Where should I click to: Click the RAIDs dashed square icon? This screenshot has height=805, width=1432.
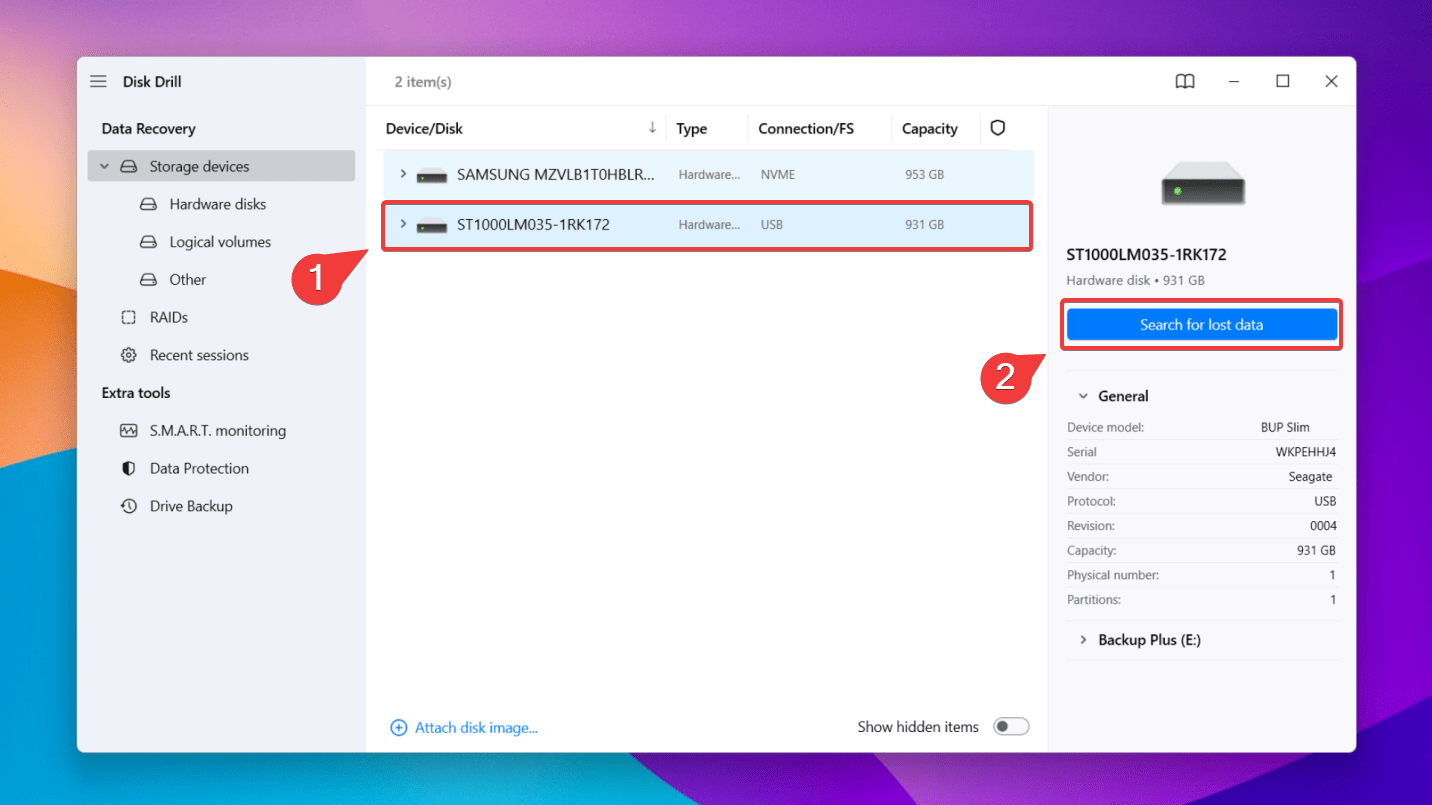point(128,317)
